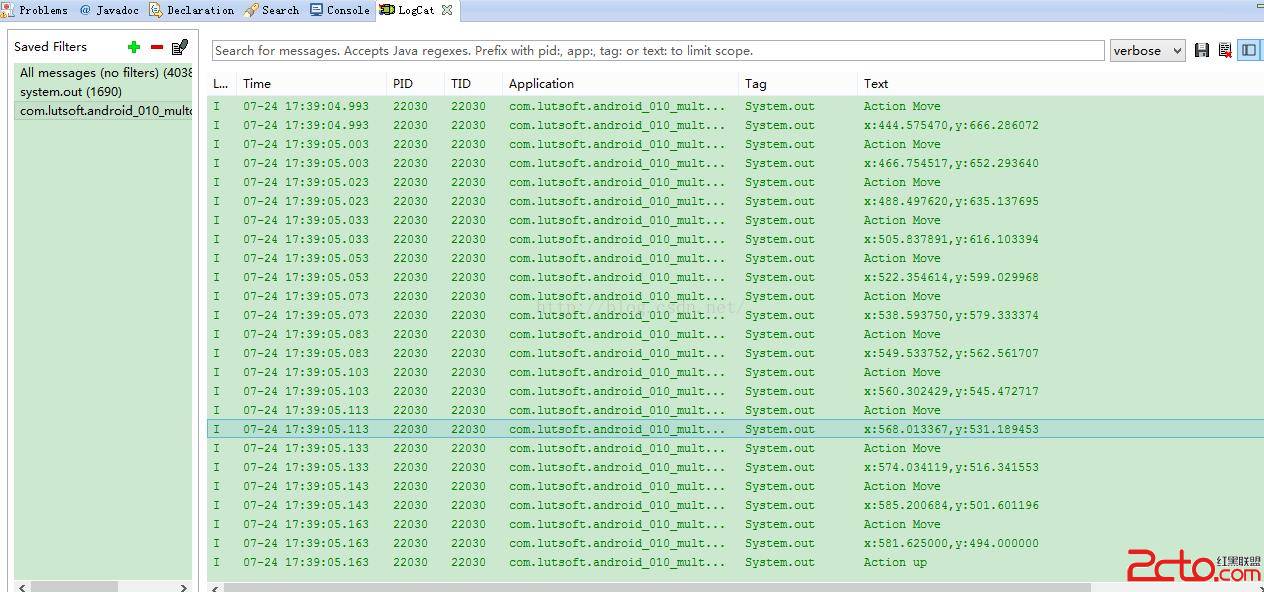Switch to the Problems tab
Image resolution: width=1264 pixels, height=592 pixels.
(x=35, y=10)
